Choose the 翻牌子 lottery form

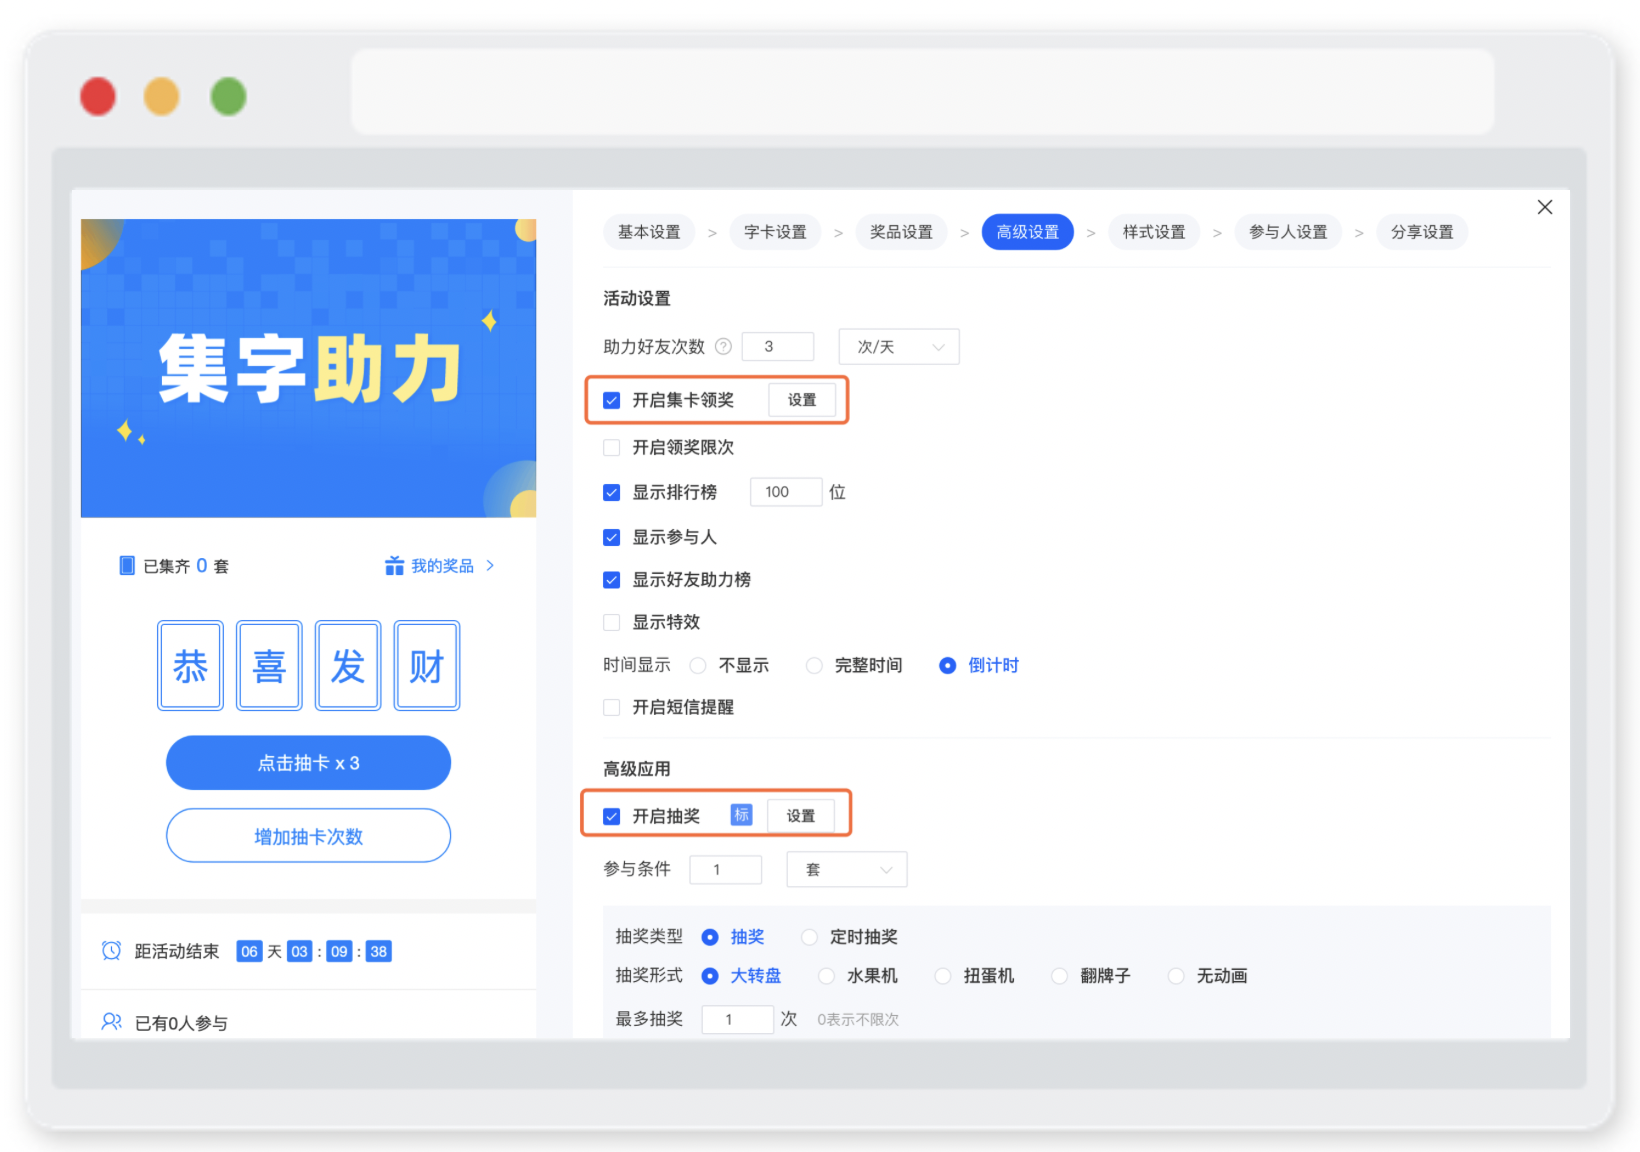tap(1059, 976)
